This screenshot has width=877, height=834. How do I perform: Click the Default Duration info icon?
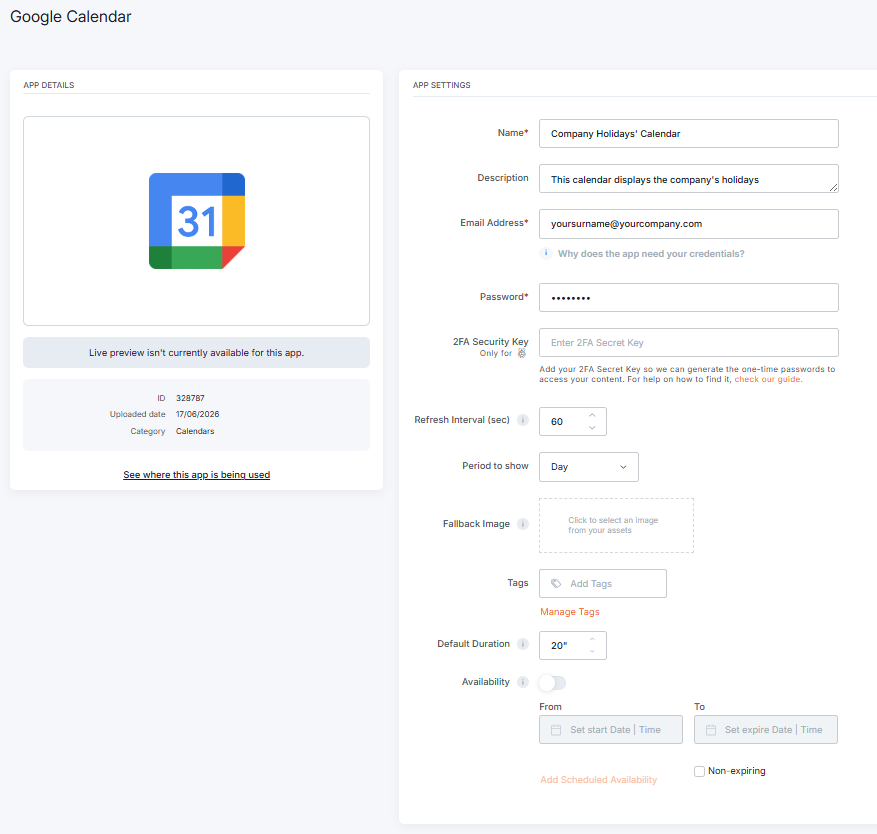coord(523,644)
